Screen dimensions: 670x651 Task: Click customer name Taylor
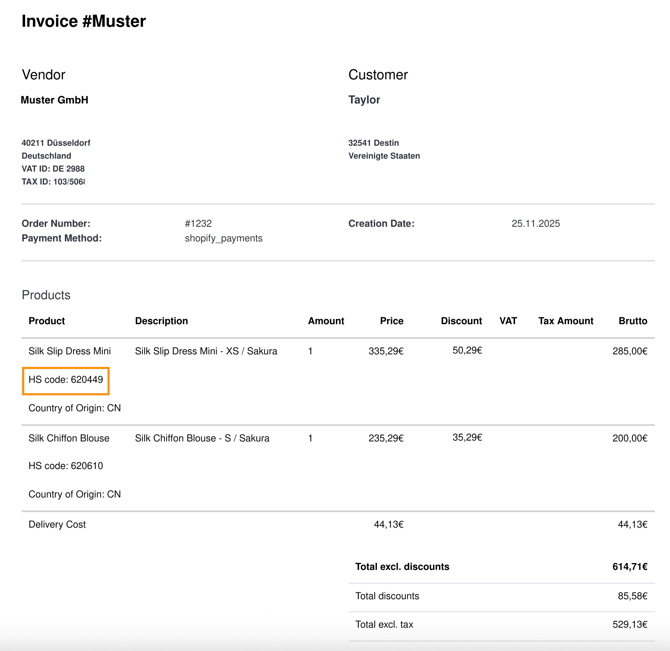tap(364, 100)
